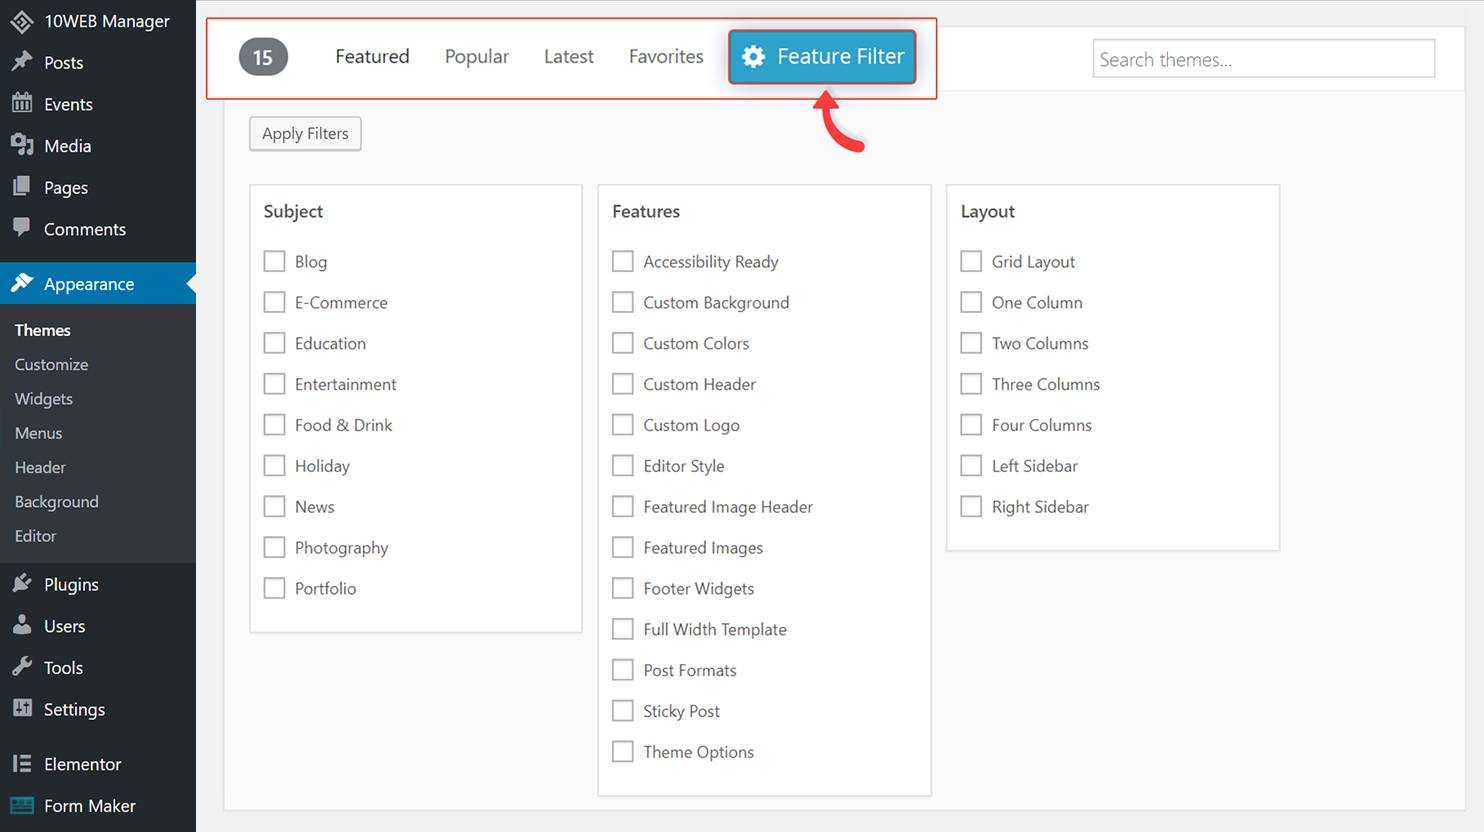Image resolution: width=1484 pixels, height=832 pixels.
Task: Enable the Editor Style checkbox
Action: pyautogui.click(x=623, y=466)
